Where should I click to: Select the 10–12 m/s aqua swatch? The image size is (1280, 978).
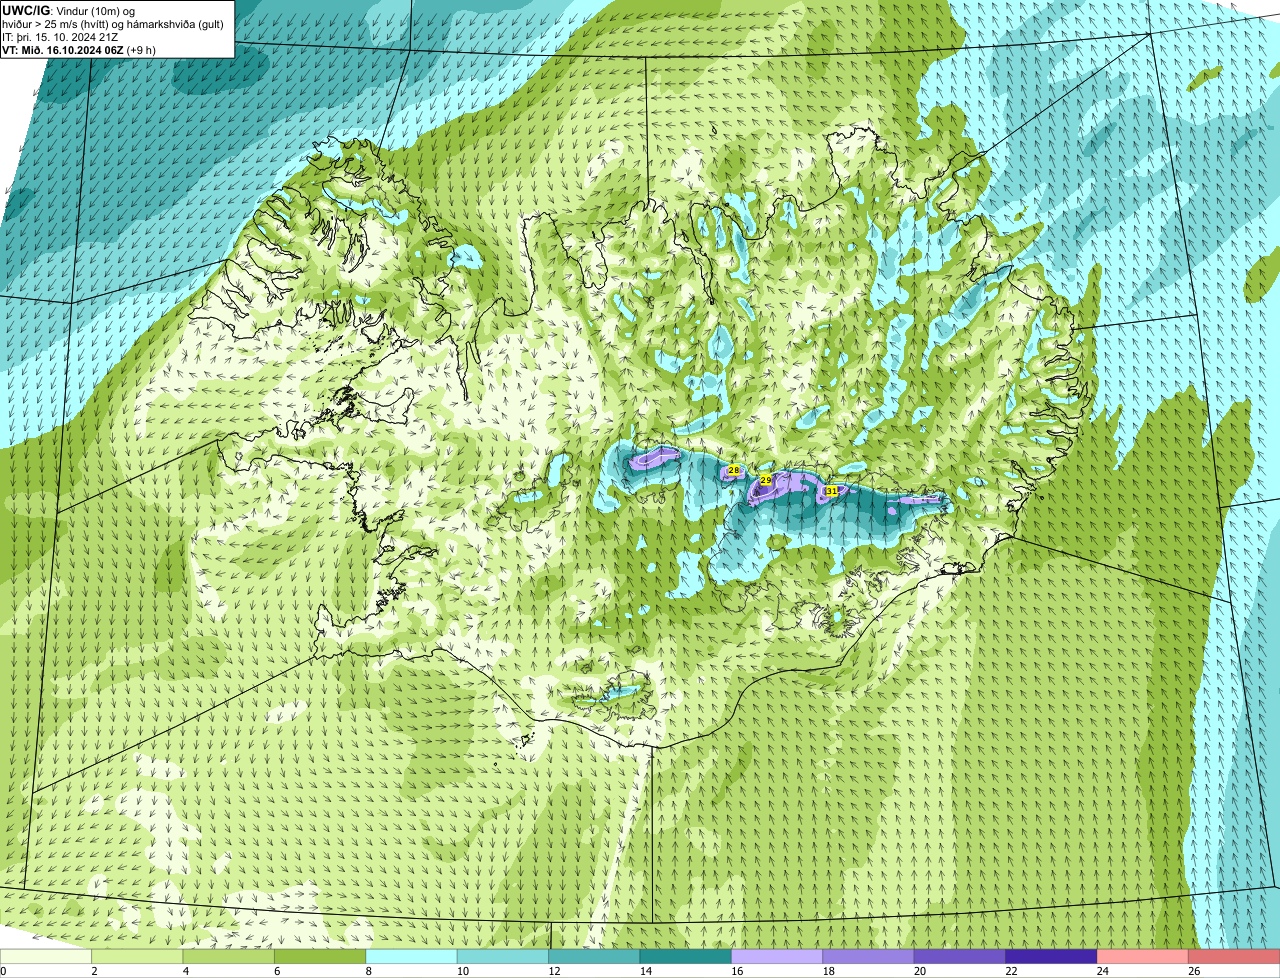(503, 956)
